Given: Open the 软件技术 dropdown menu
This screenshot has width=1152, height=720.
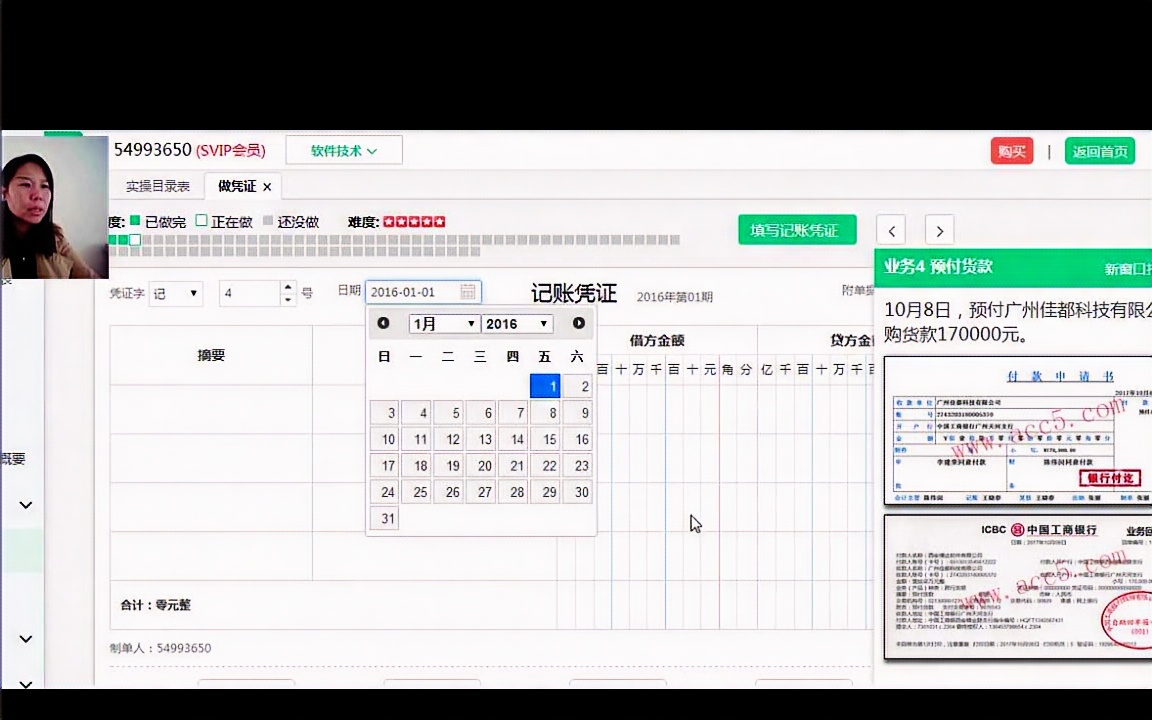Looking at the screenshot, I should (344, 150).
